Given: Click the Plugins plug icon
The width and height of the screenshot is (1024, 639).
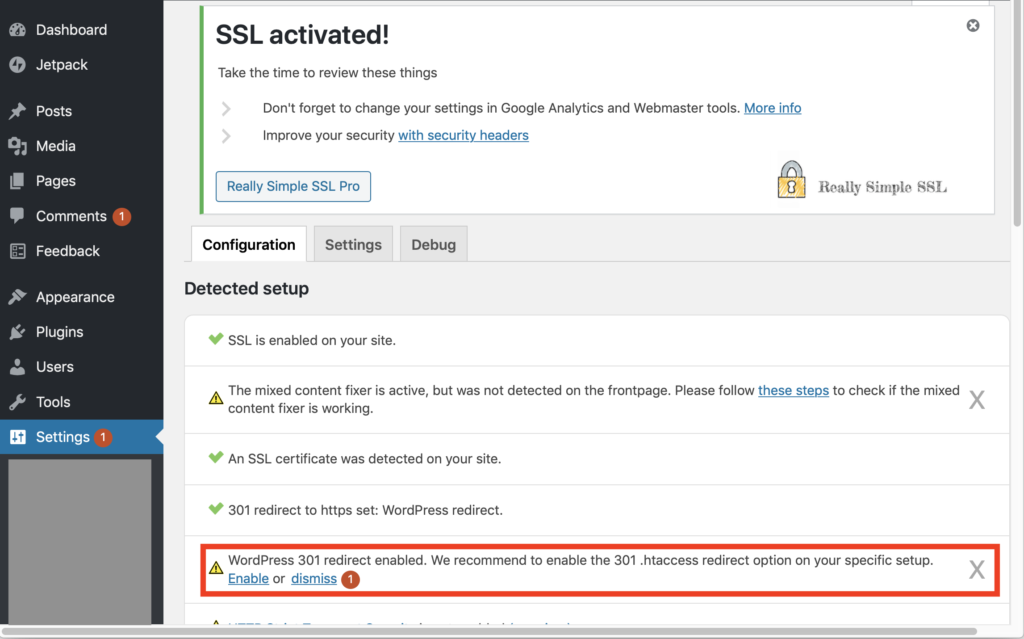Looking at the screenshot, I should 18,332.
